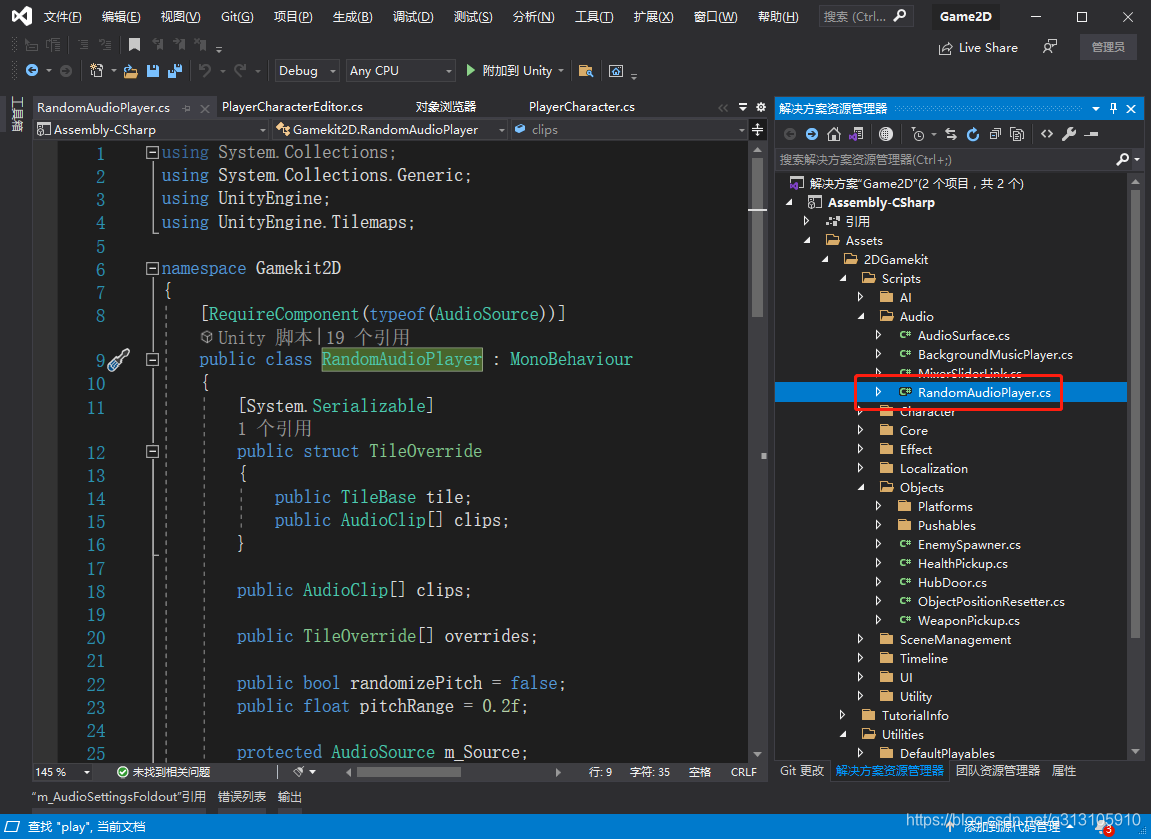
Task: Toggle auto-hide pin on Solution Explorer panel
Action: click(1114, 109)
